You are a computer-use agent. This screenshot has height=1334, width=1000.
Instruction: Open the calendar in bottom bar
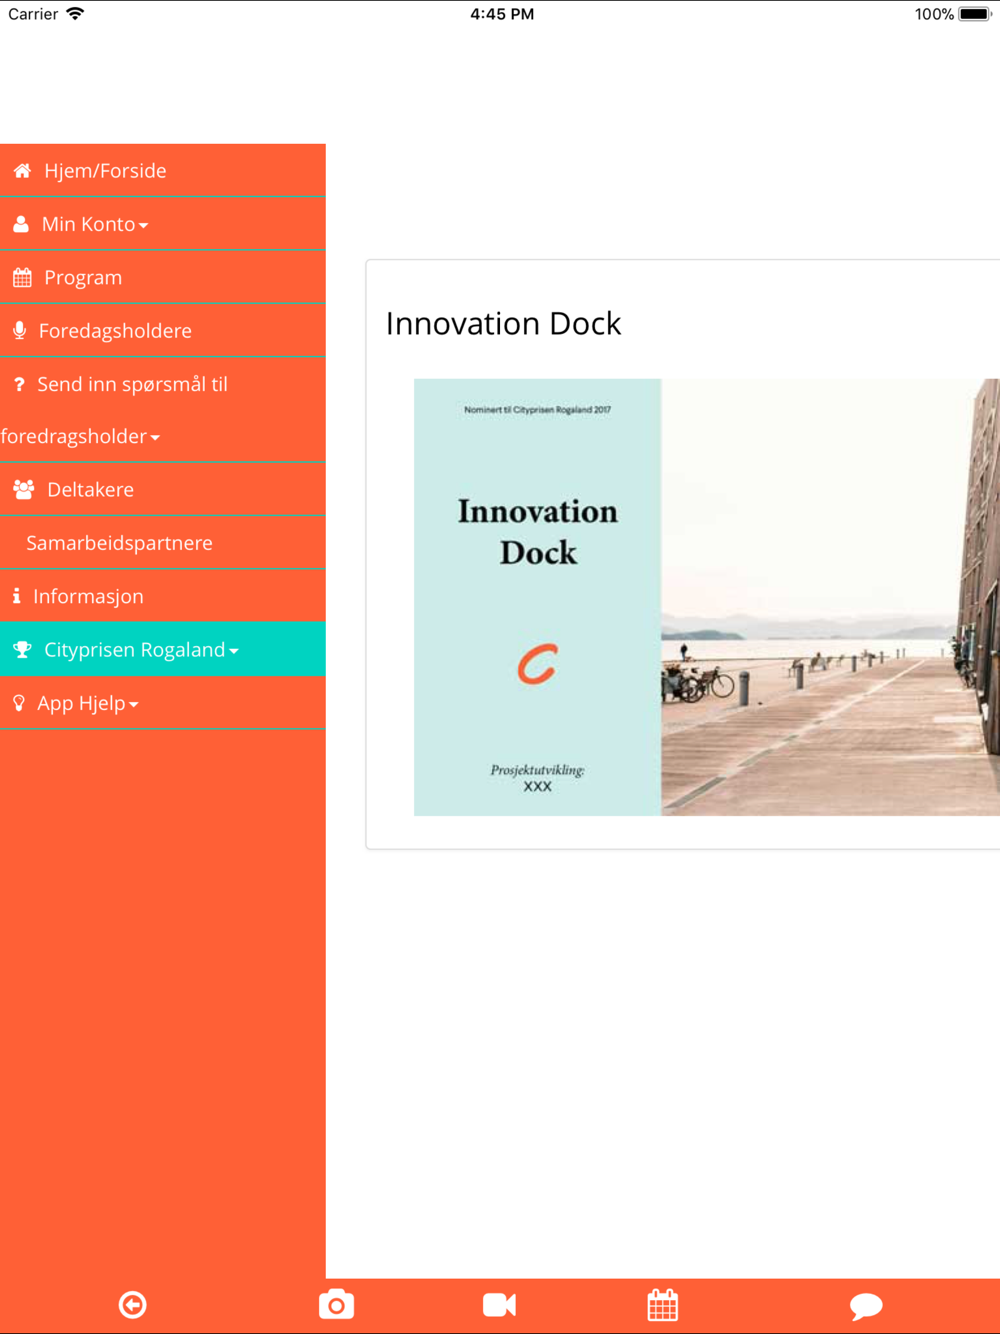pyautogui.click(x=662, y=1305)
